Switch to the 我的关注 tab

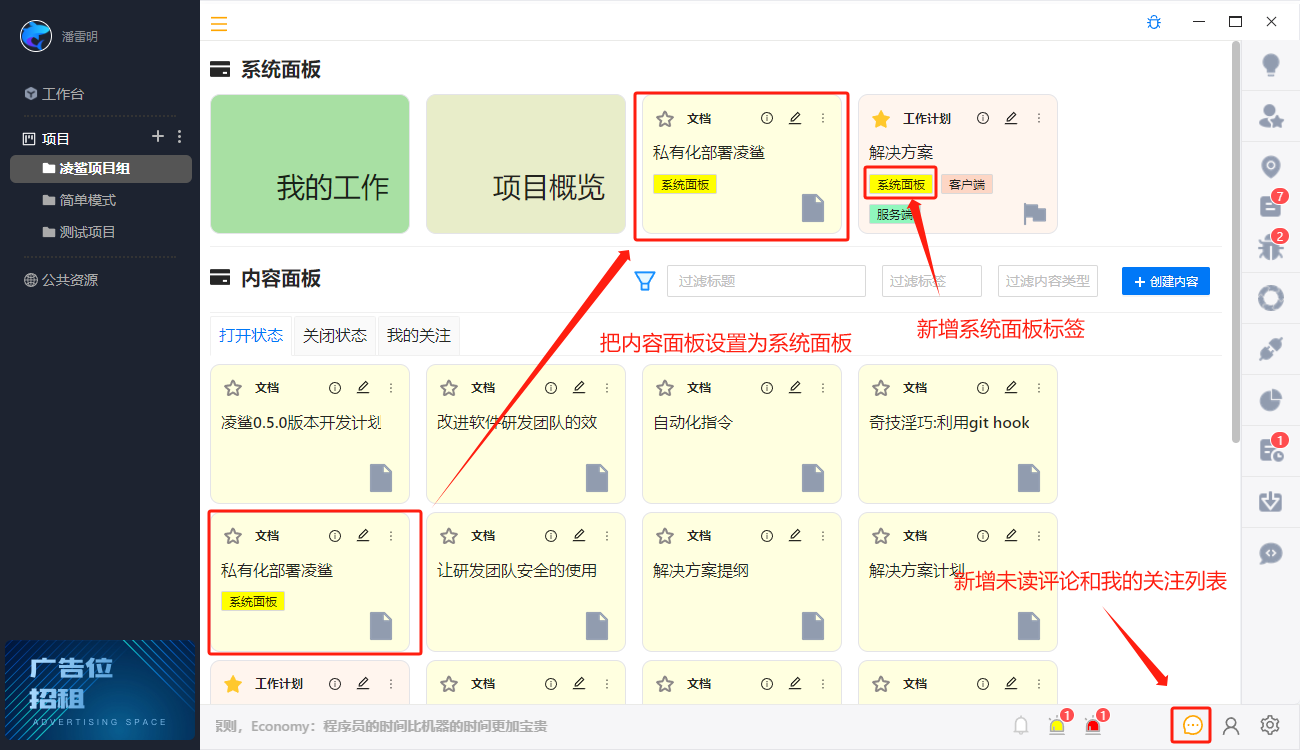(x=419, y=336)
